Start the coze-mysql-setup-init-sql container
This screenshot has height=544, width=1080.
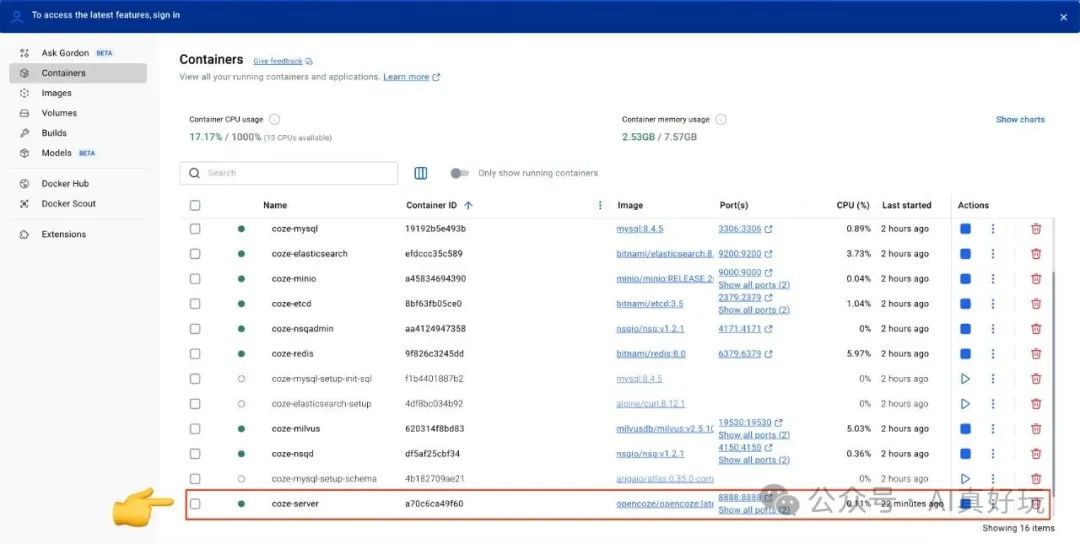coord(965,379)
